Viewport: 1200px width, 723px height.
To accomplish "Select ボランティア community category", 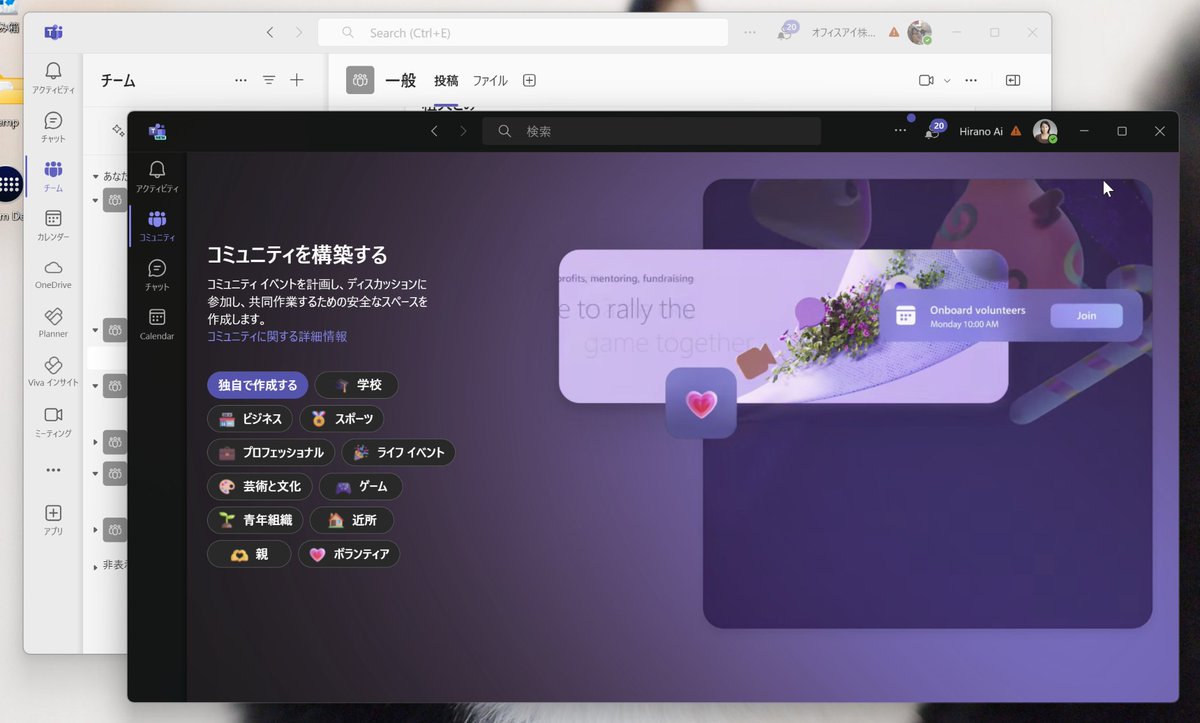I will pos(349,554).
